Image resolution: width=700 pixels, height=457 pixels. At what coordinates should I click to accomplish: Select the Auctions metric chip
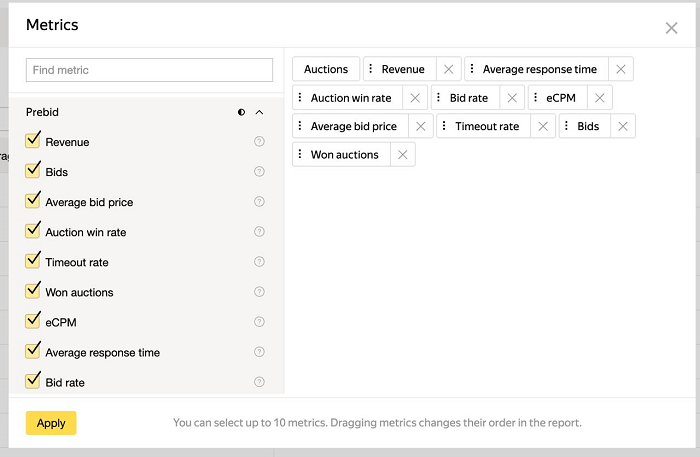[x=325, y=69]
